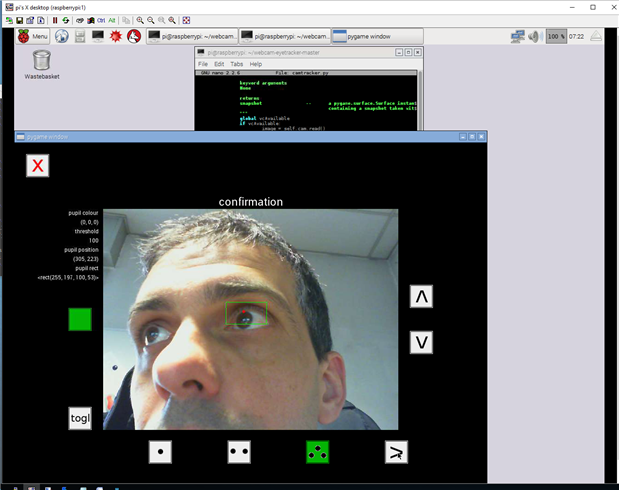Click the pupil colour value (0, 0, 0)

(90, 222)
